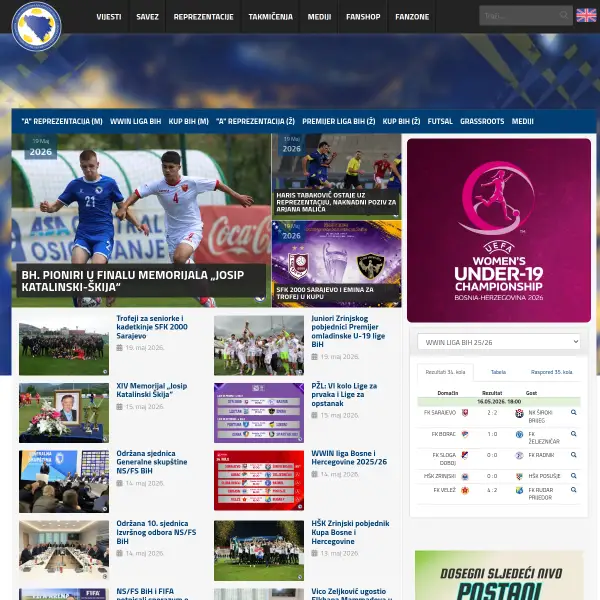600x600 pixels.
Task: Open FK Borac match details magnifier icon
Action: coord(574,434)
